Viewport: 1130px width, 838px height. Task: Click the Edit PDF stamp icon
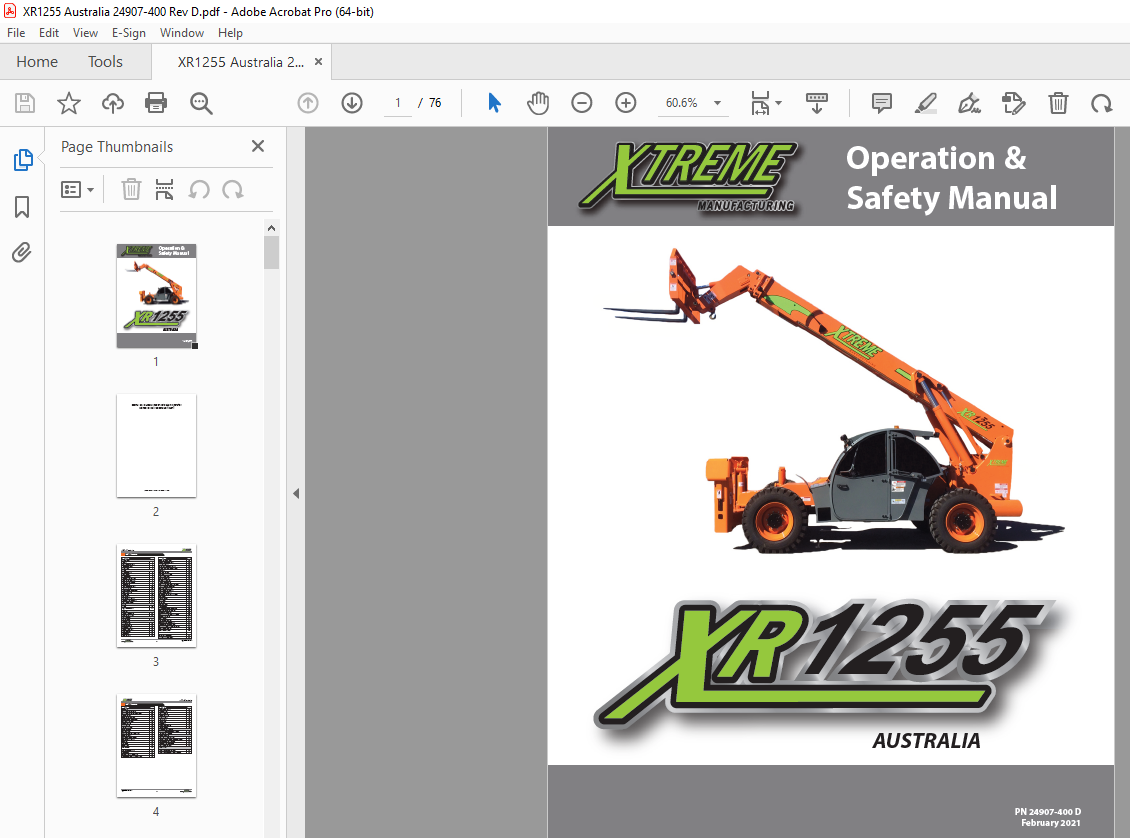point(1013,103)
